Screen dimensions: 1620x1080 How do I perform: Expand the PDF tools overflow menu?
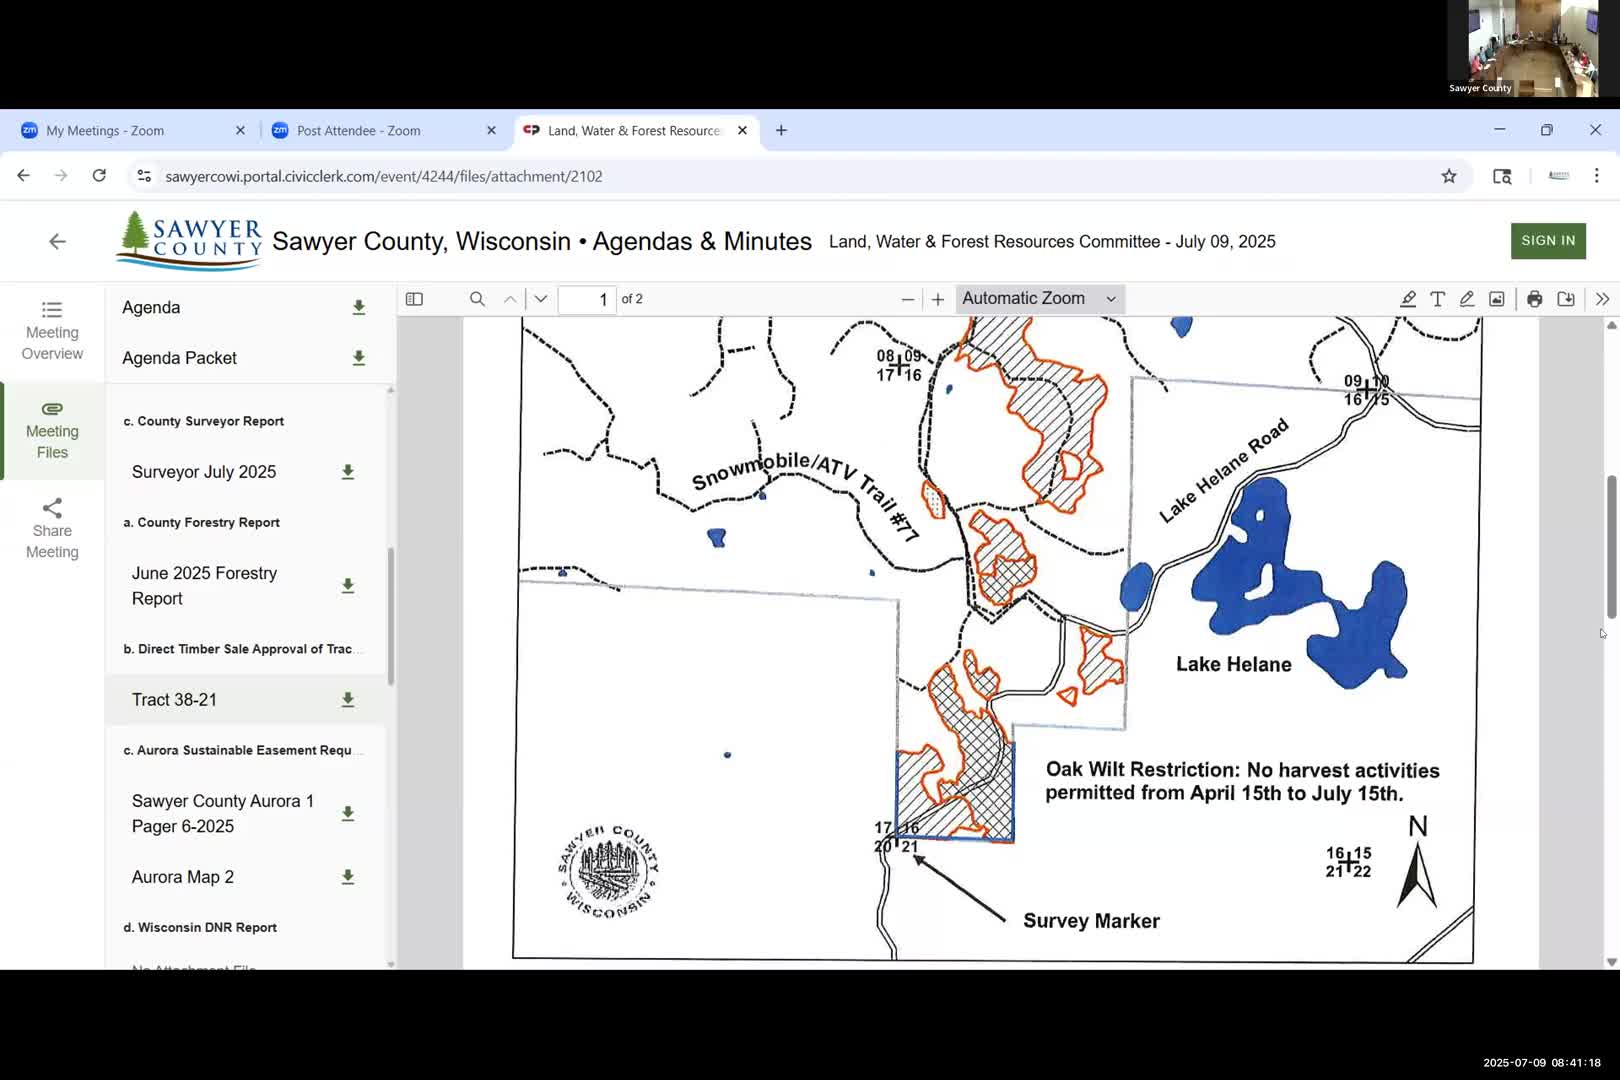(1602, 299)
